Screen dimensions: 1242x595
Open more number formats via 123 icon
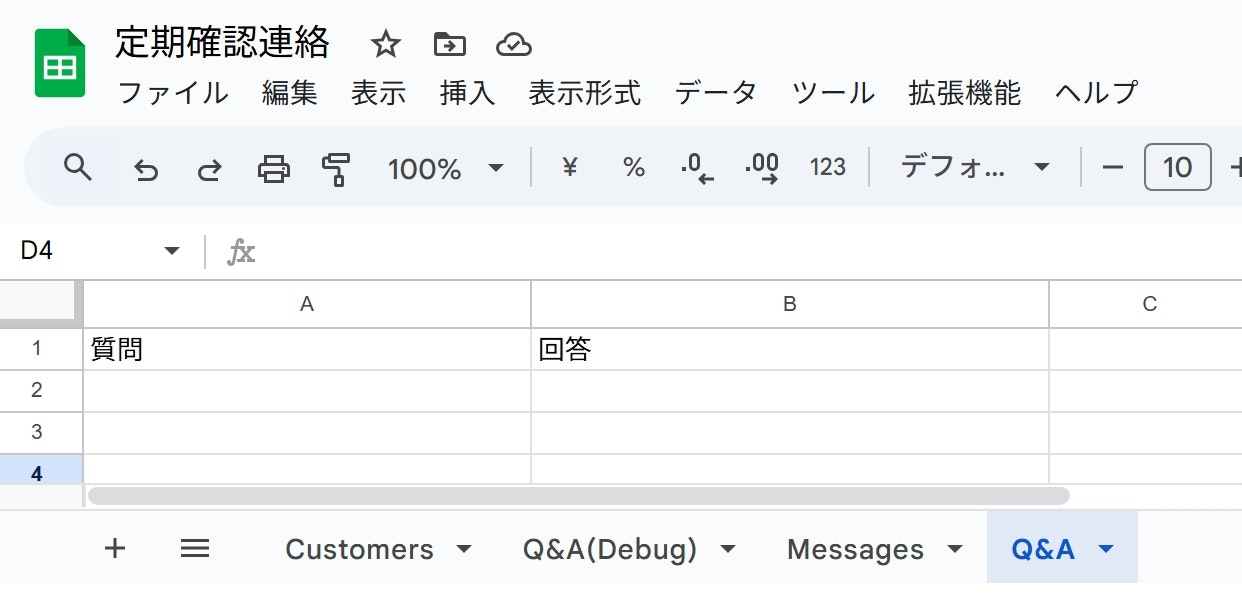click(828, 168)
